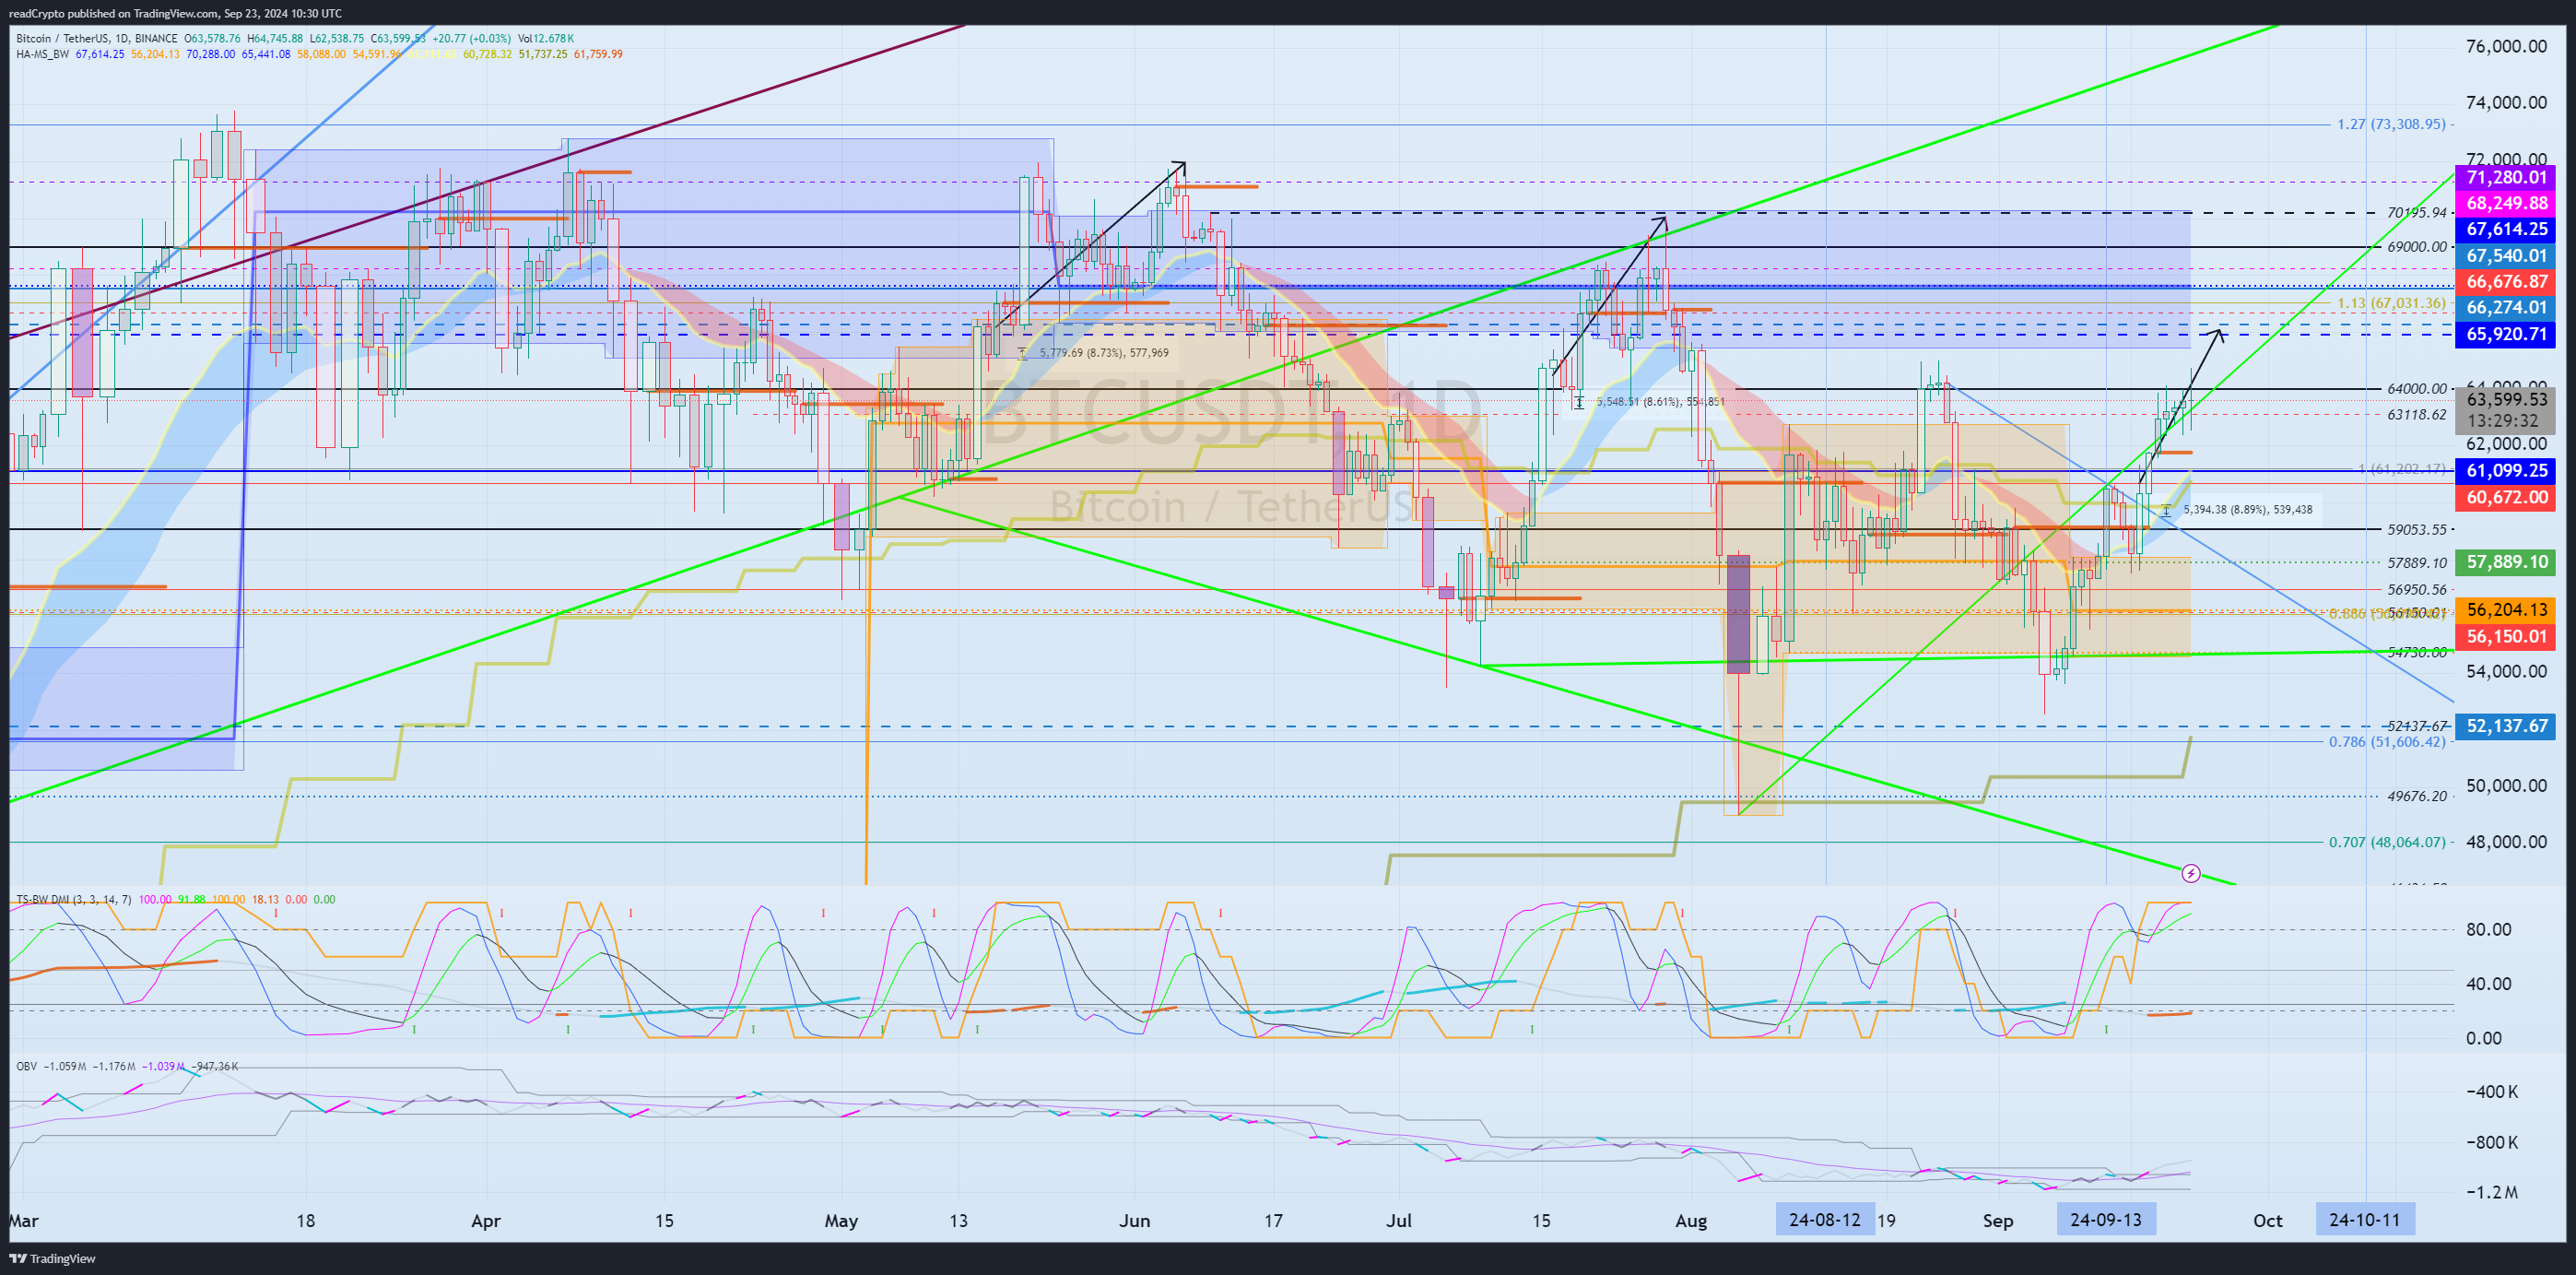Click the Aug label on time axis

(1691, 1221)
